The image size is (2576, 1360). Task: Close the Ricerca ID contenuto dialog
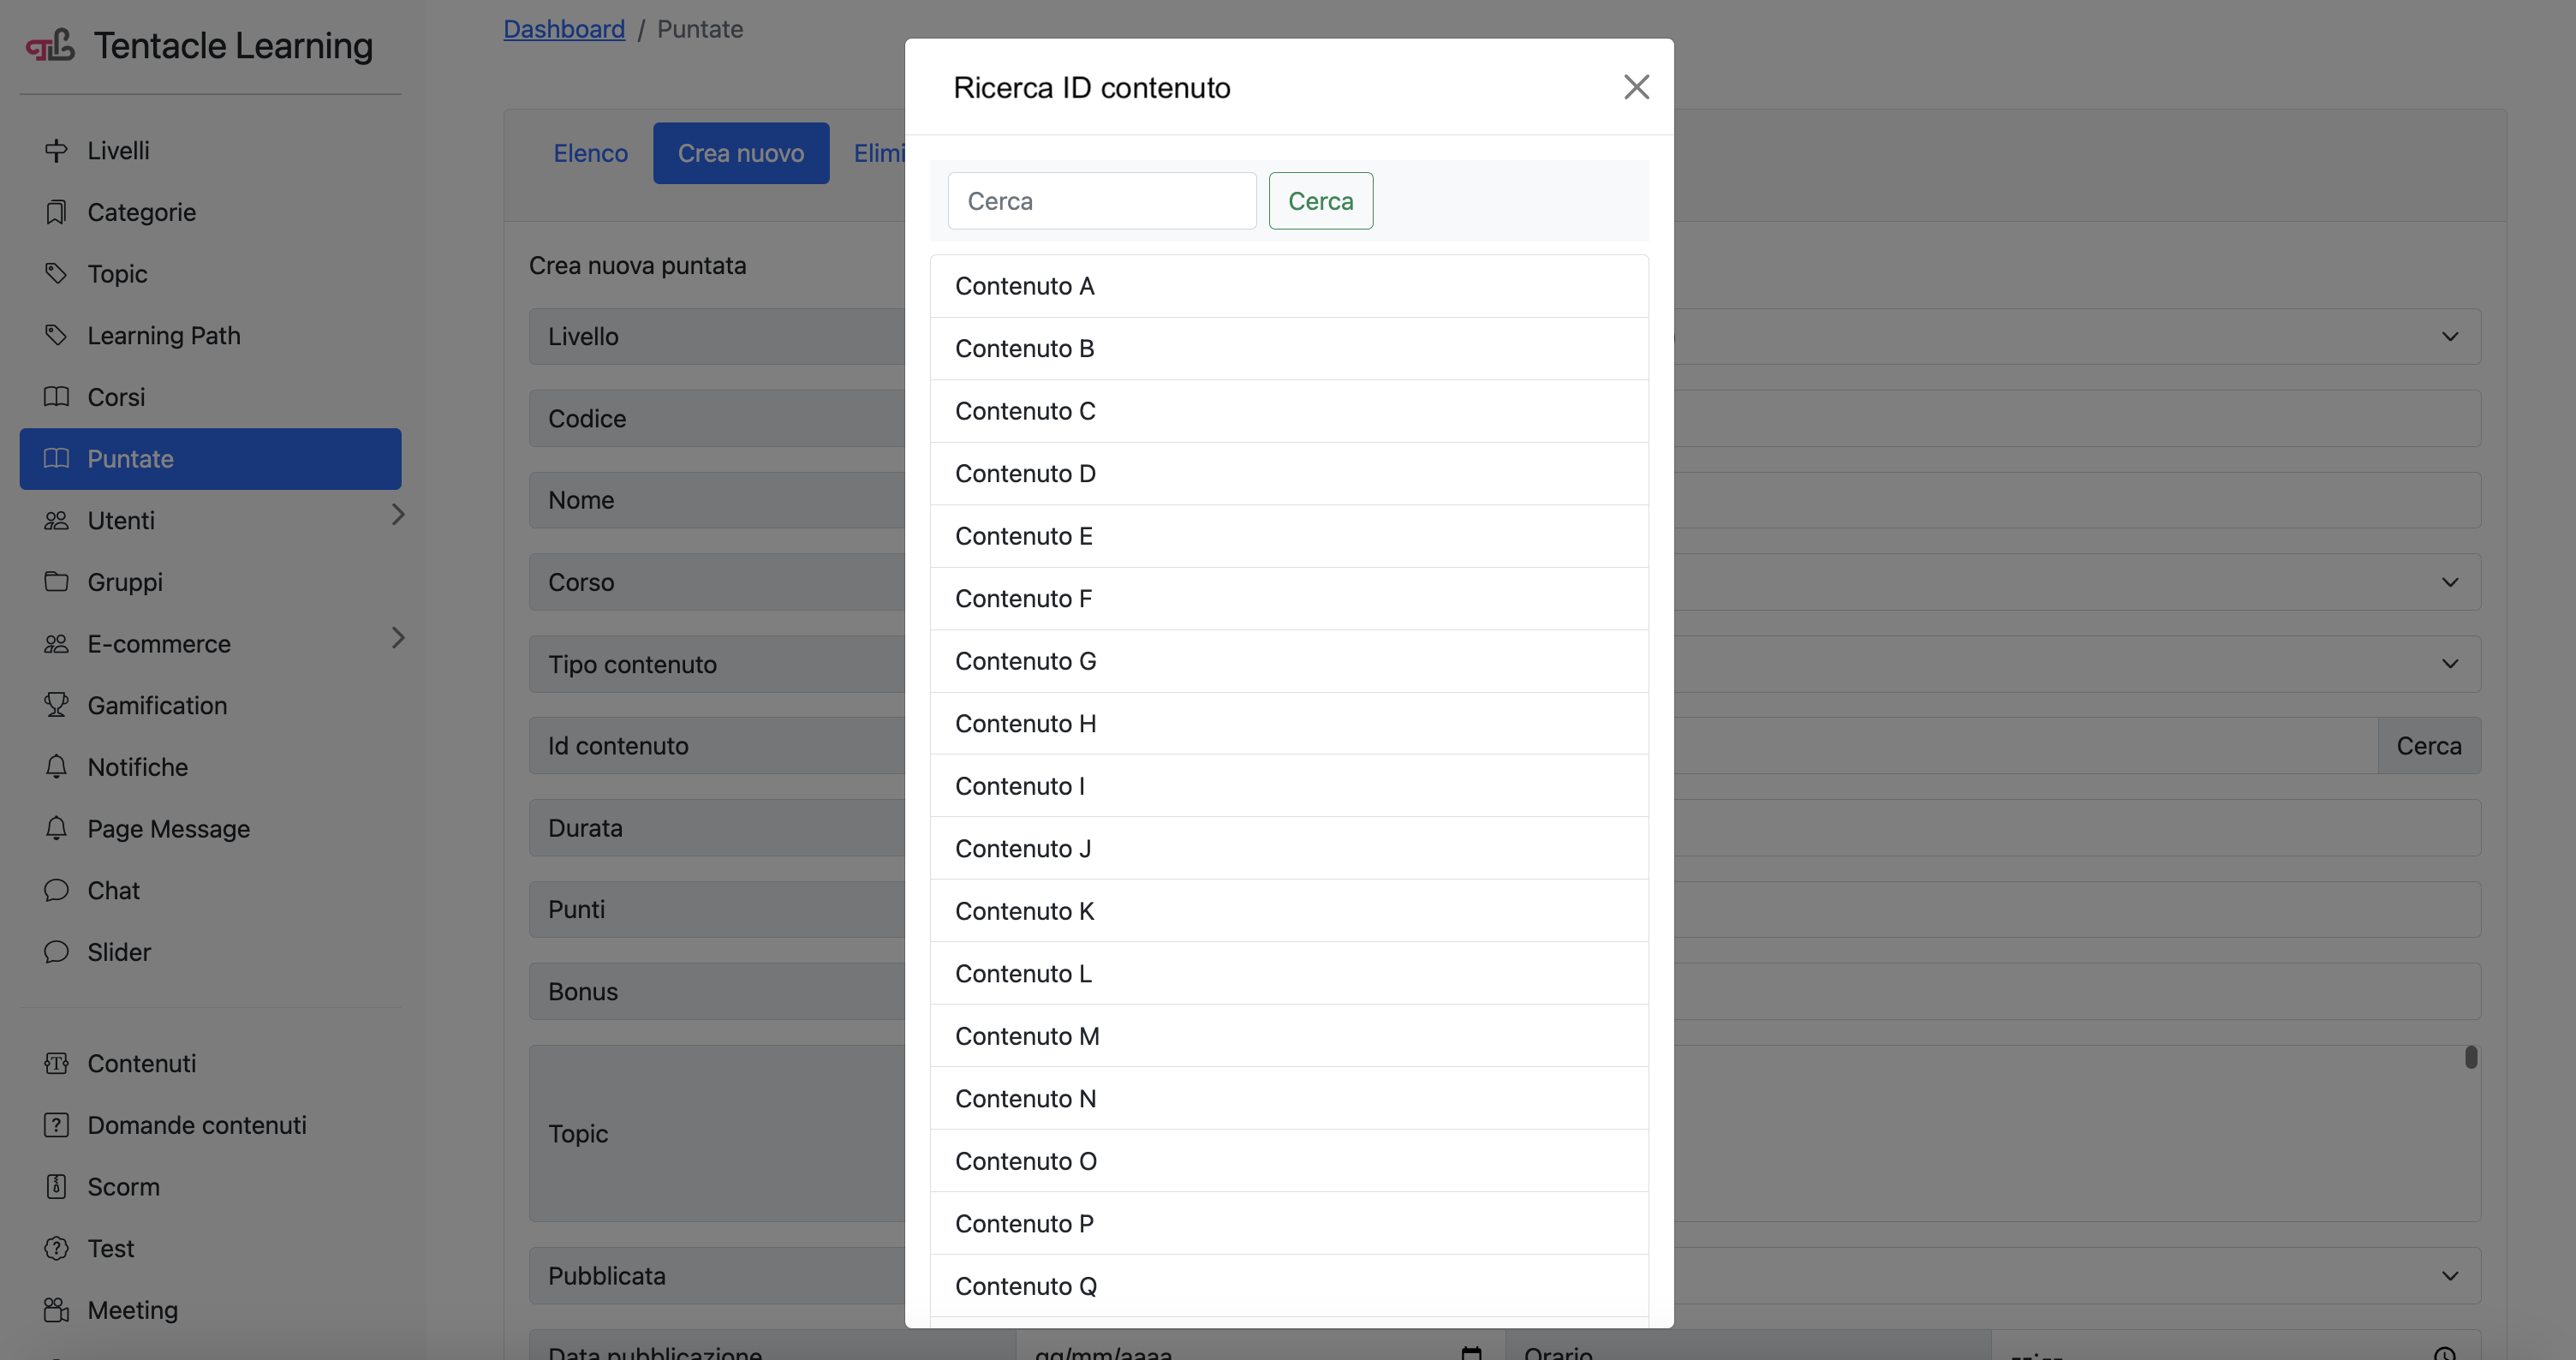pos(1636,87)
